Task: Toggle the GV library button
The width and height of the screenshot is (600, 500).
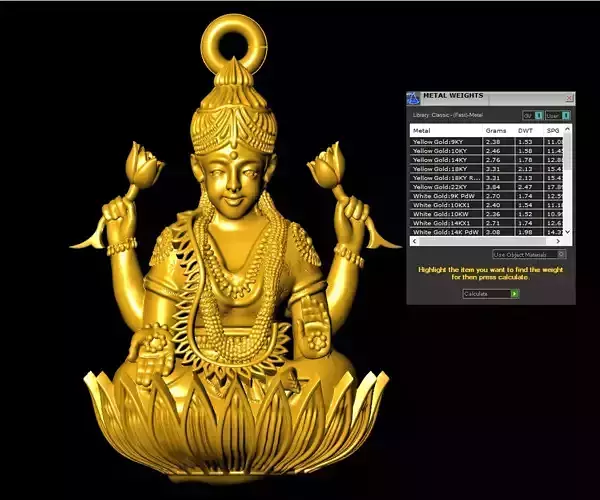Action: [533, 115]
